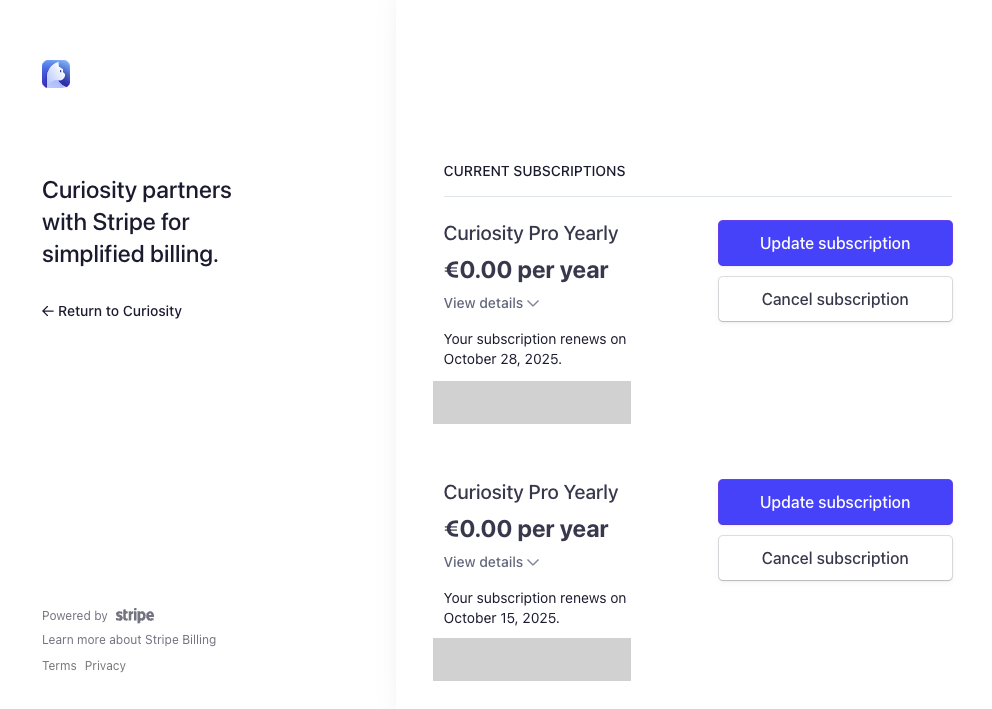Select the CURRENT SUBSCRIPTIONS section heading

534,171
